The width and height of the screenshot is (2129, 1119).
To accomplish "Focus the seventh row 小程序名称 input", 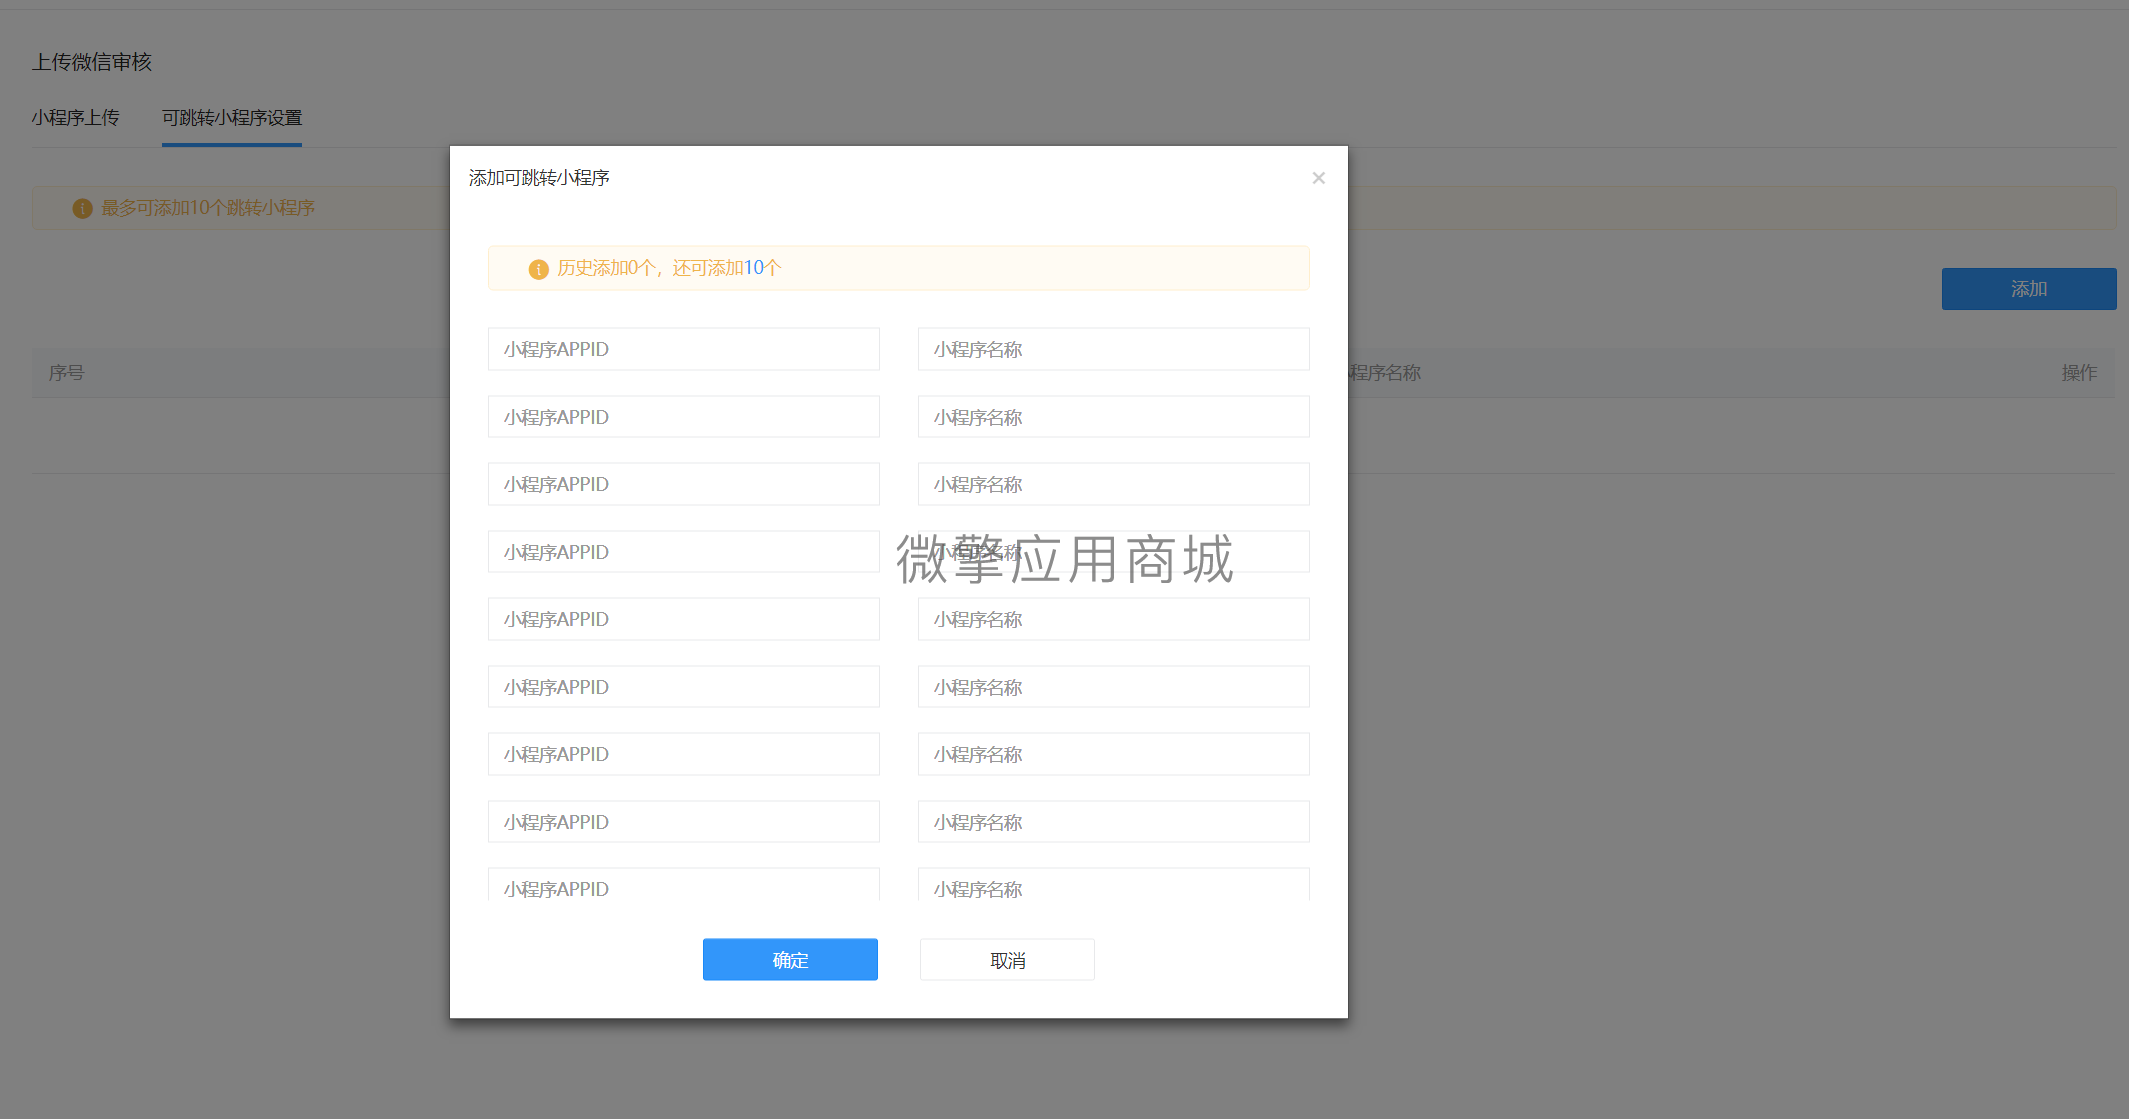I will (1114, 754).
